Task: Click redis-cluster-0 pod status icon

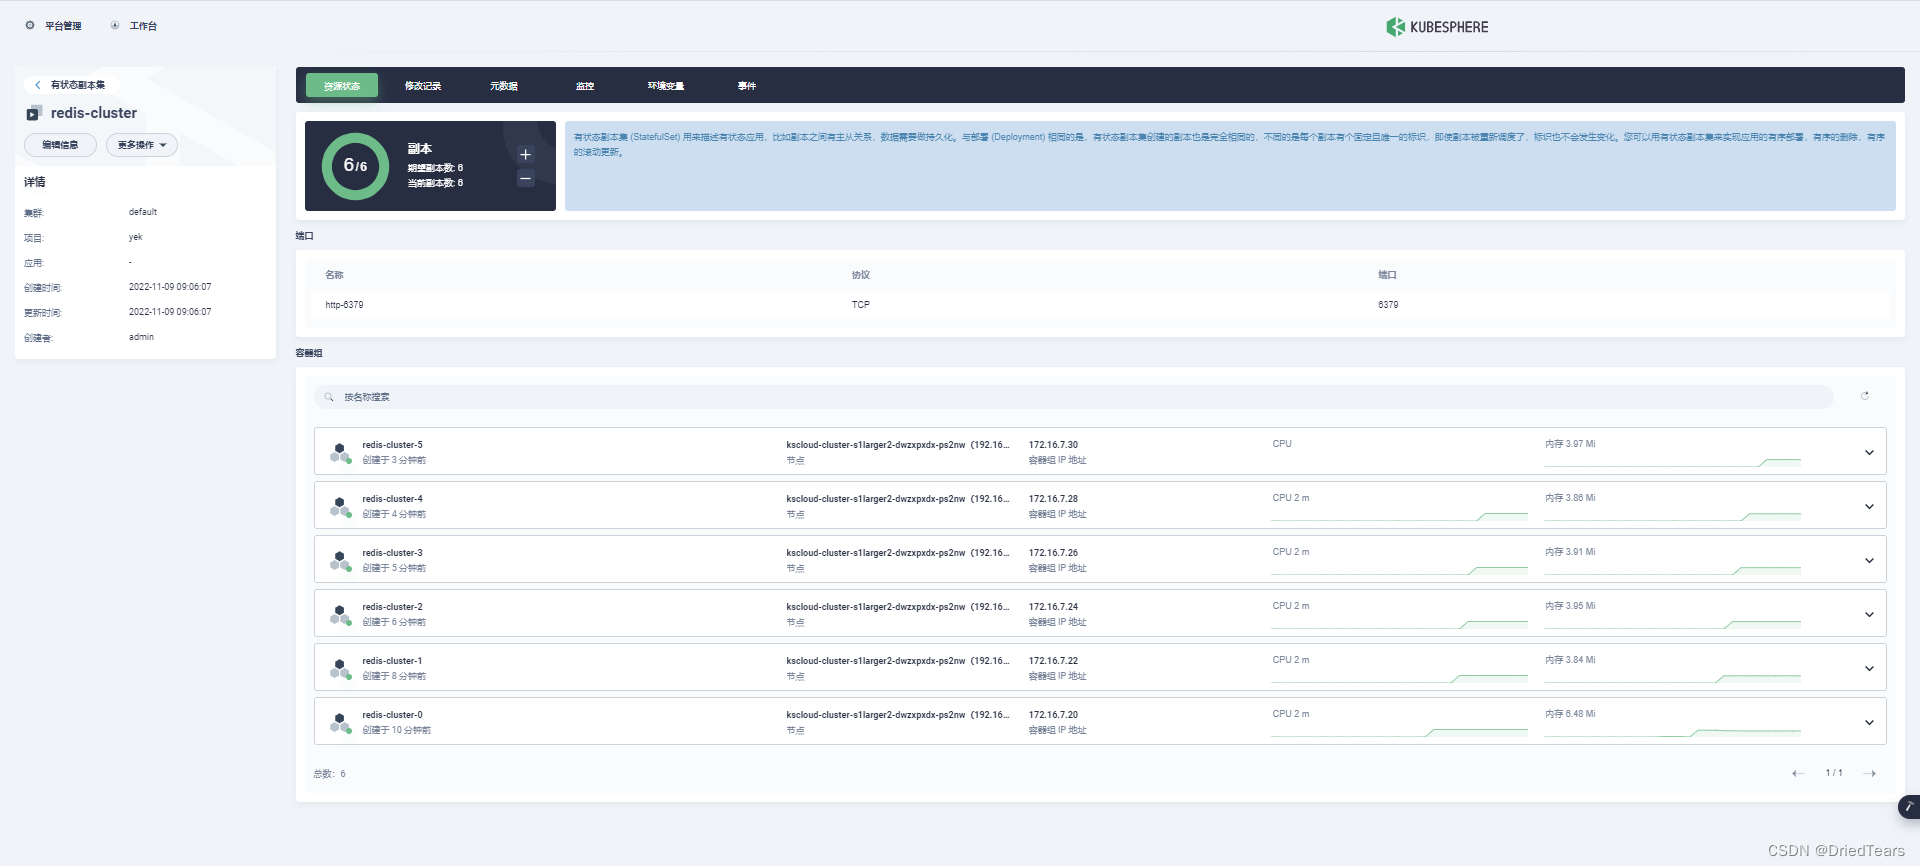Action: [x=340, y=723]
